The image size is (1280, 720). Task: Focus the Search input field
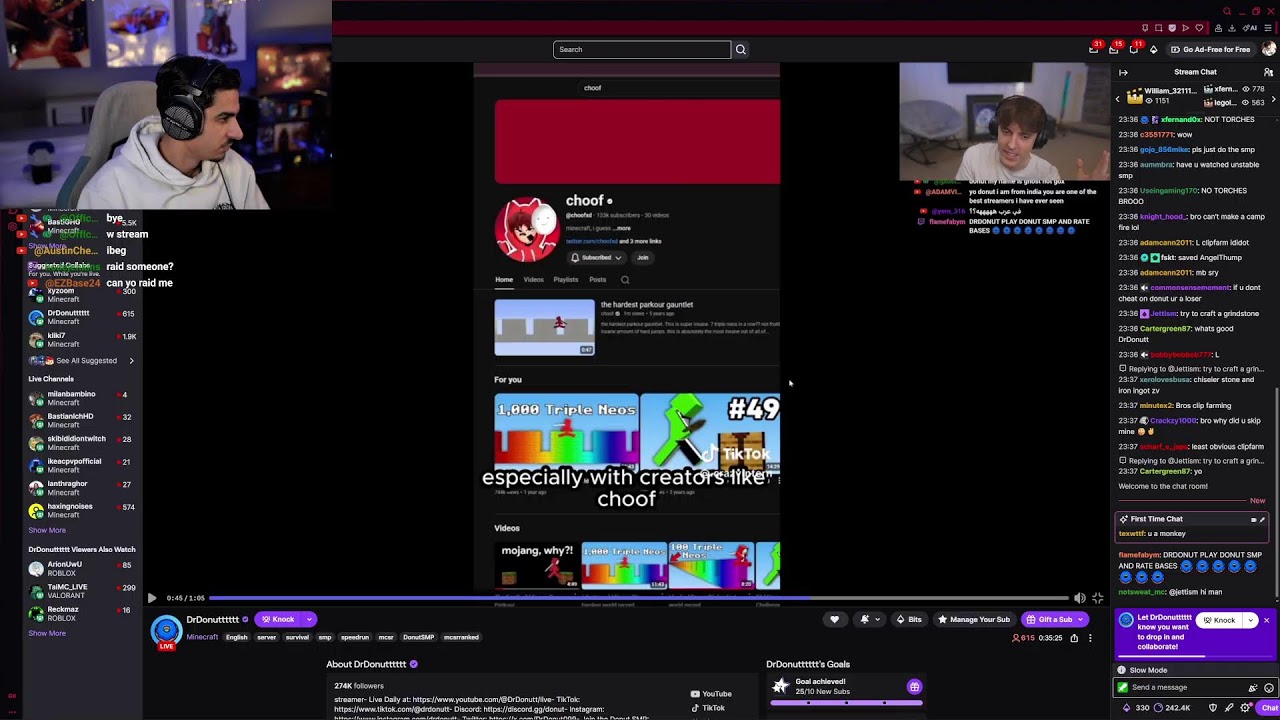click(x=642, y=49)
